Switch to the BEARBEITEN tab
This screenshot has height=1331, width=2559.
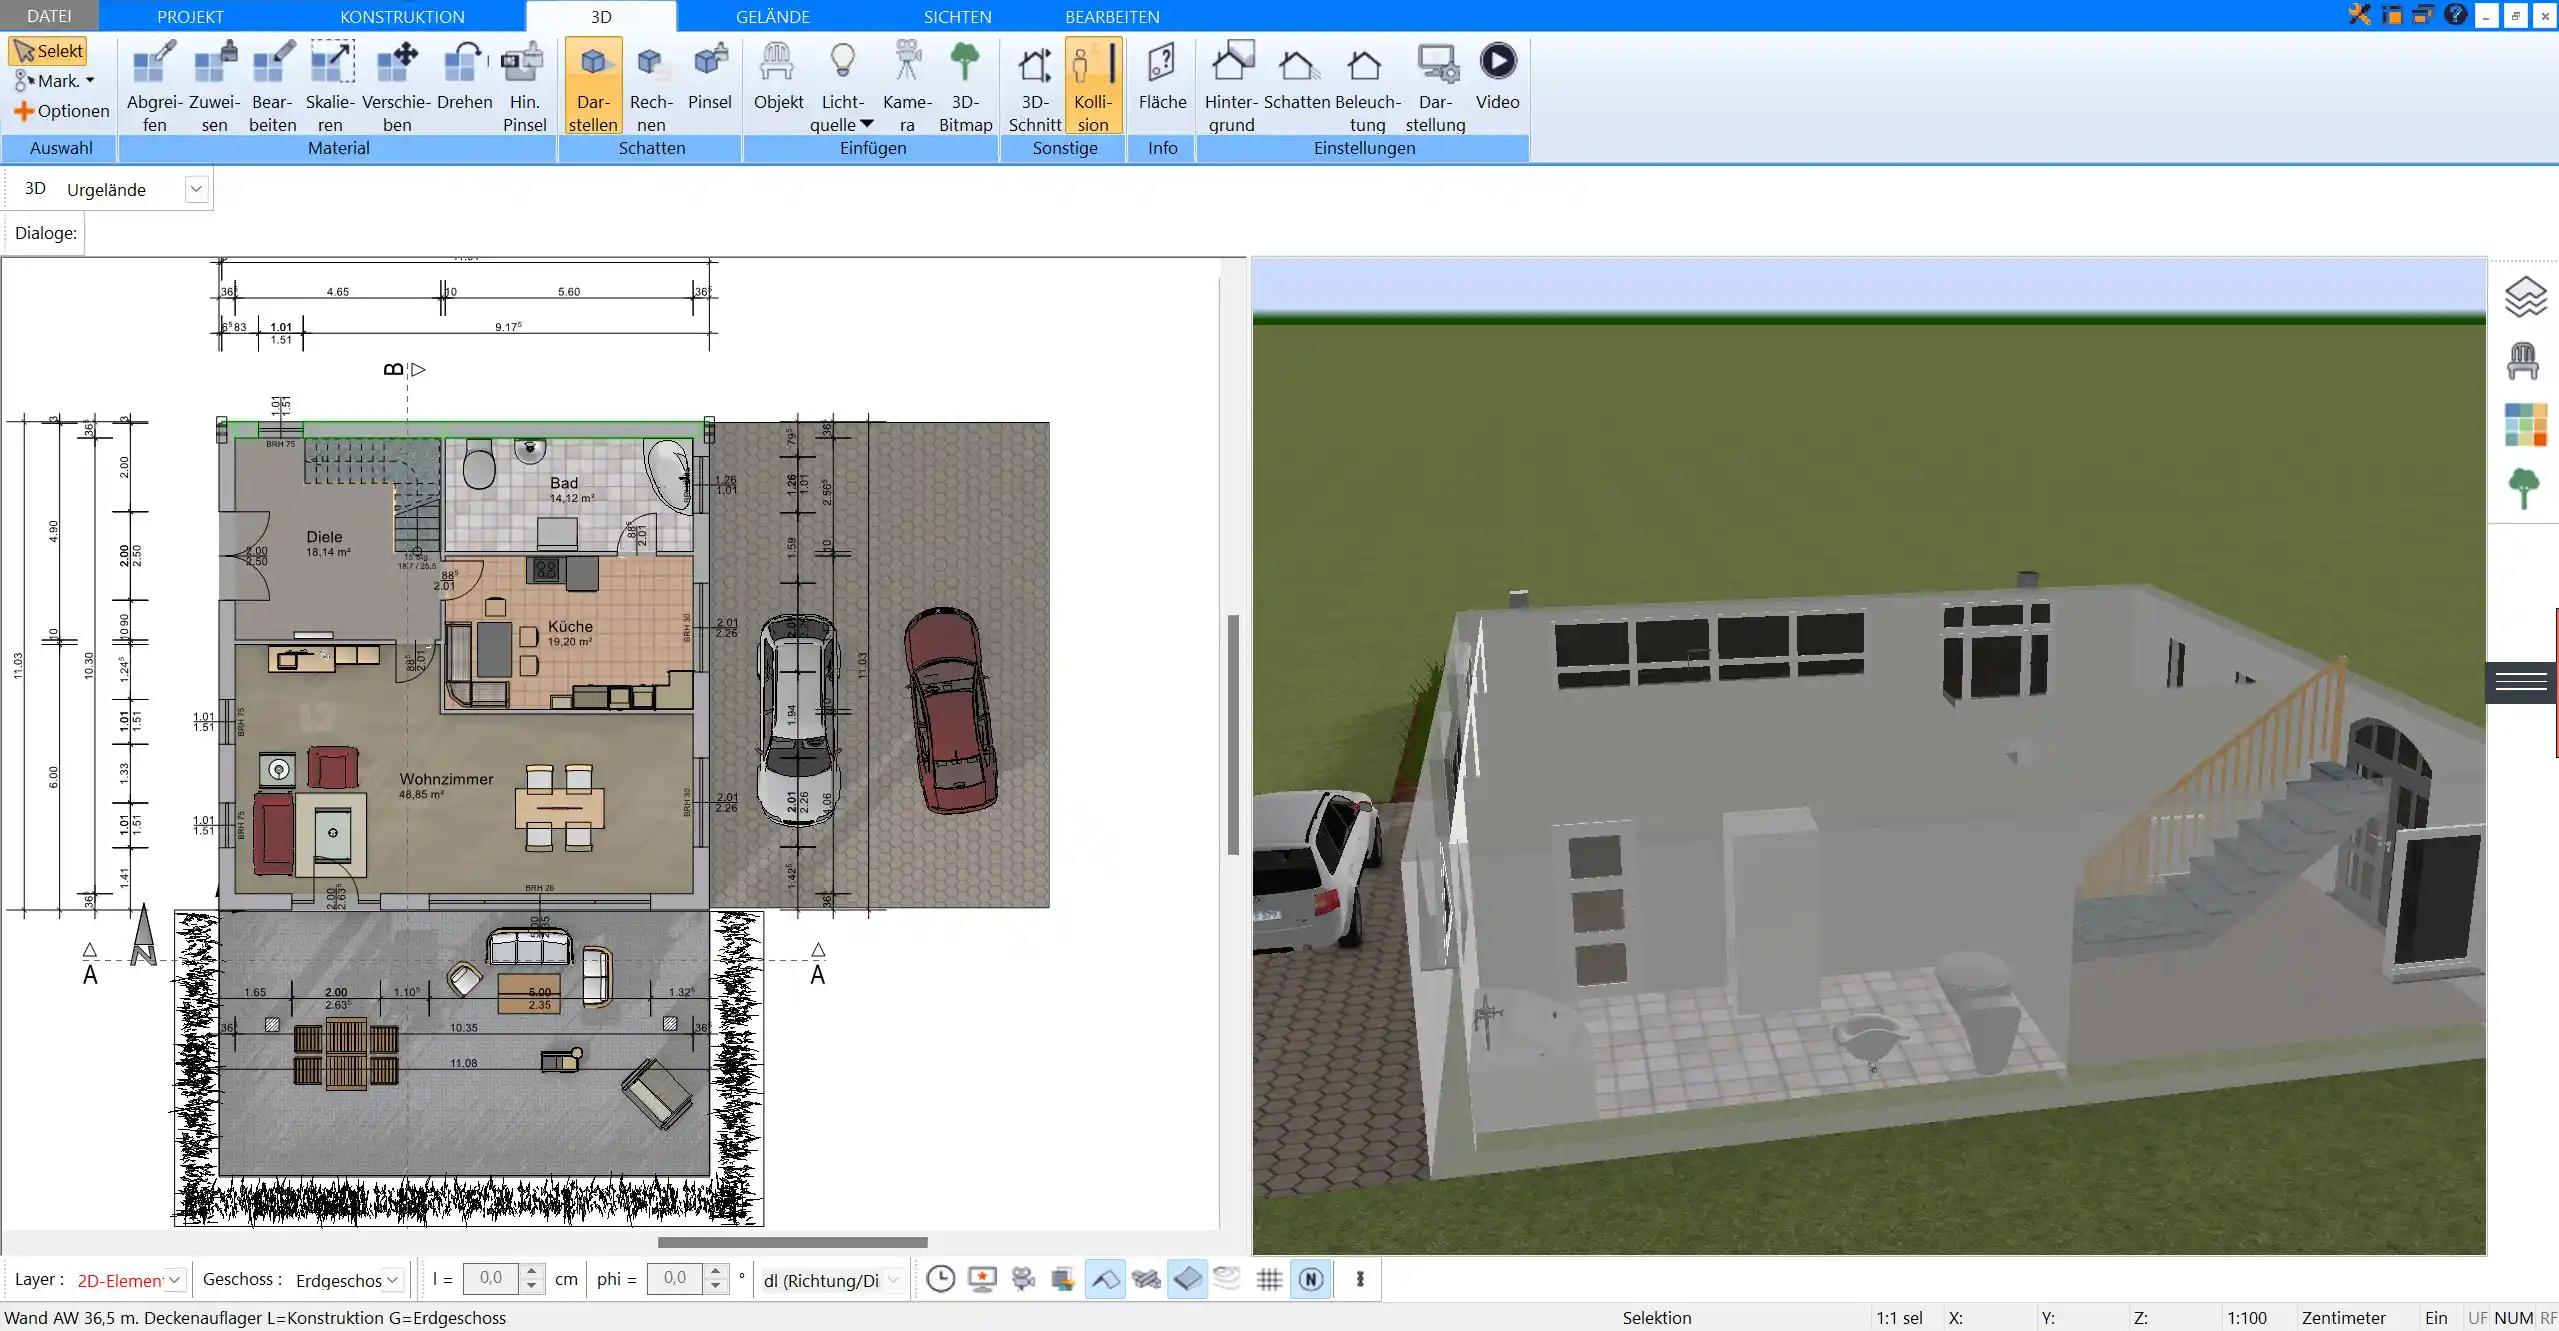coord(1112,16)
